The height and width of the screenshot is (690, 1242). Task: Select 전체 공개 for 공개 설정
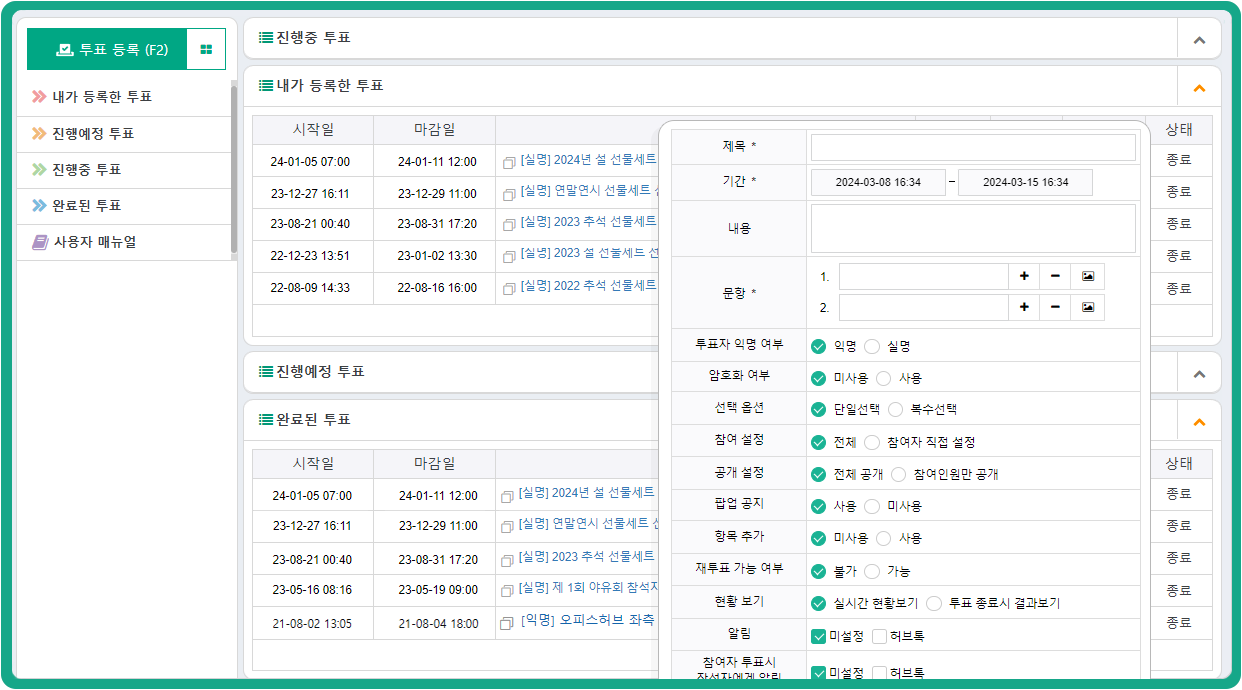tap(819, 474)
